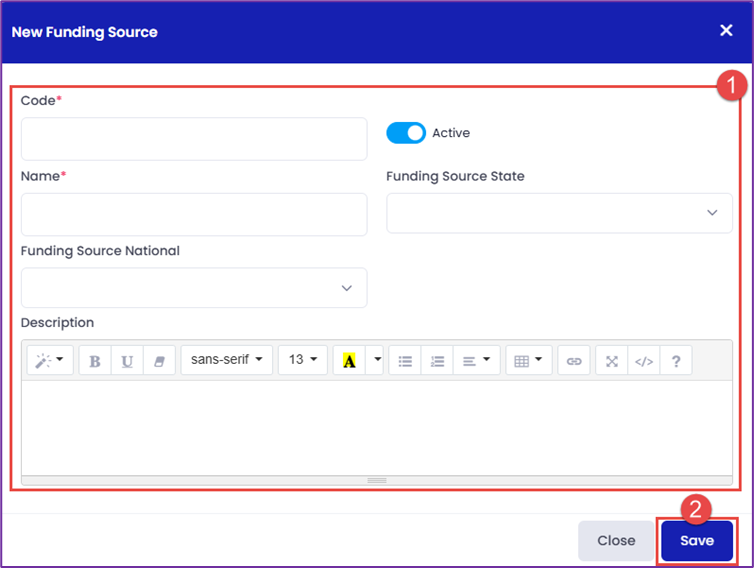
Task: Switch editor to fullscreen mode
Action: 612,360
